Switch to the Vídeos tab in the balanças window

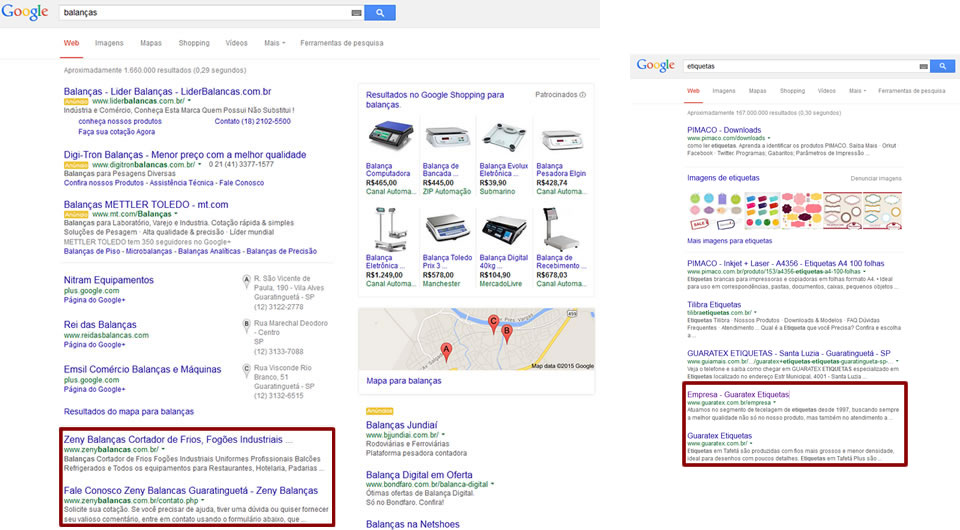click(x=236, y=43)
